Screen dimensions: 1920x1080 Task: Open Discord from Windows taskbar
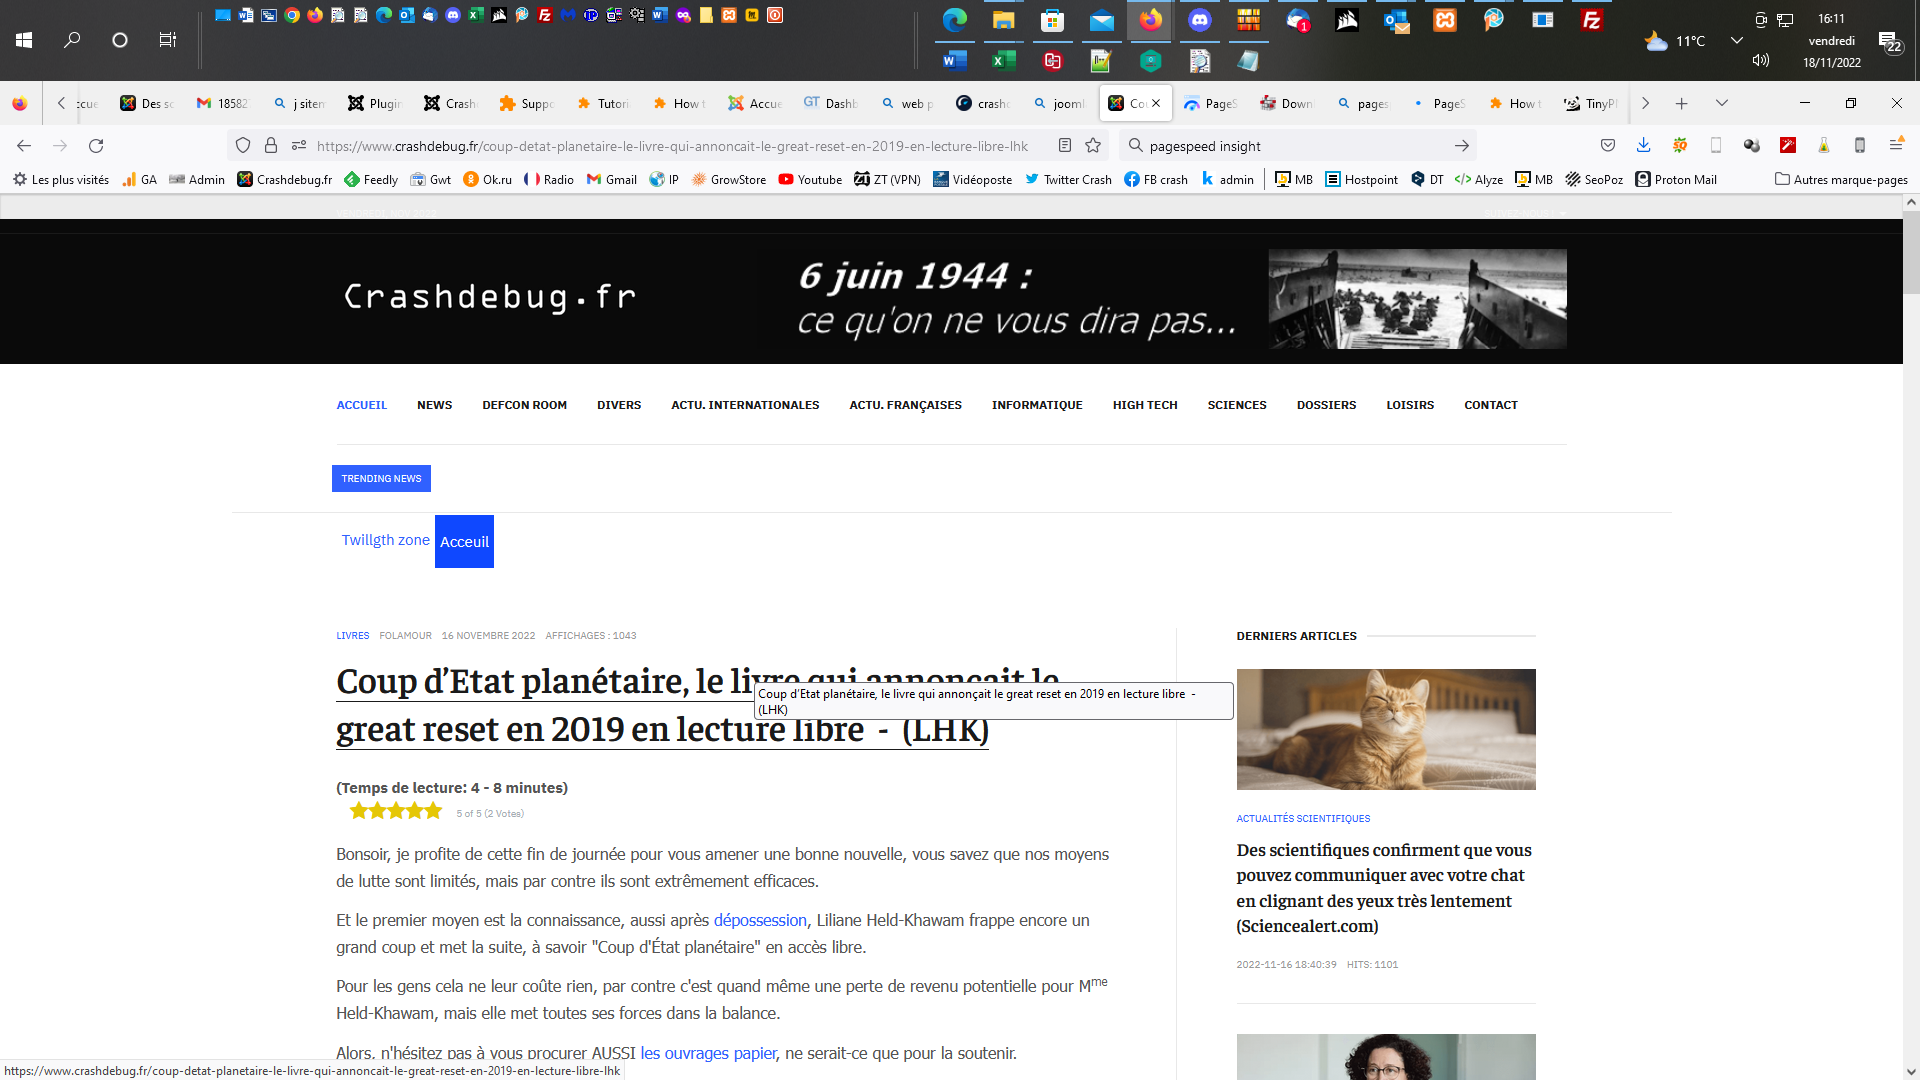(x=1199, y=20)
